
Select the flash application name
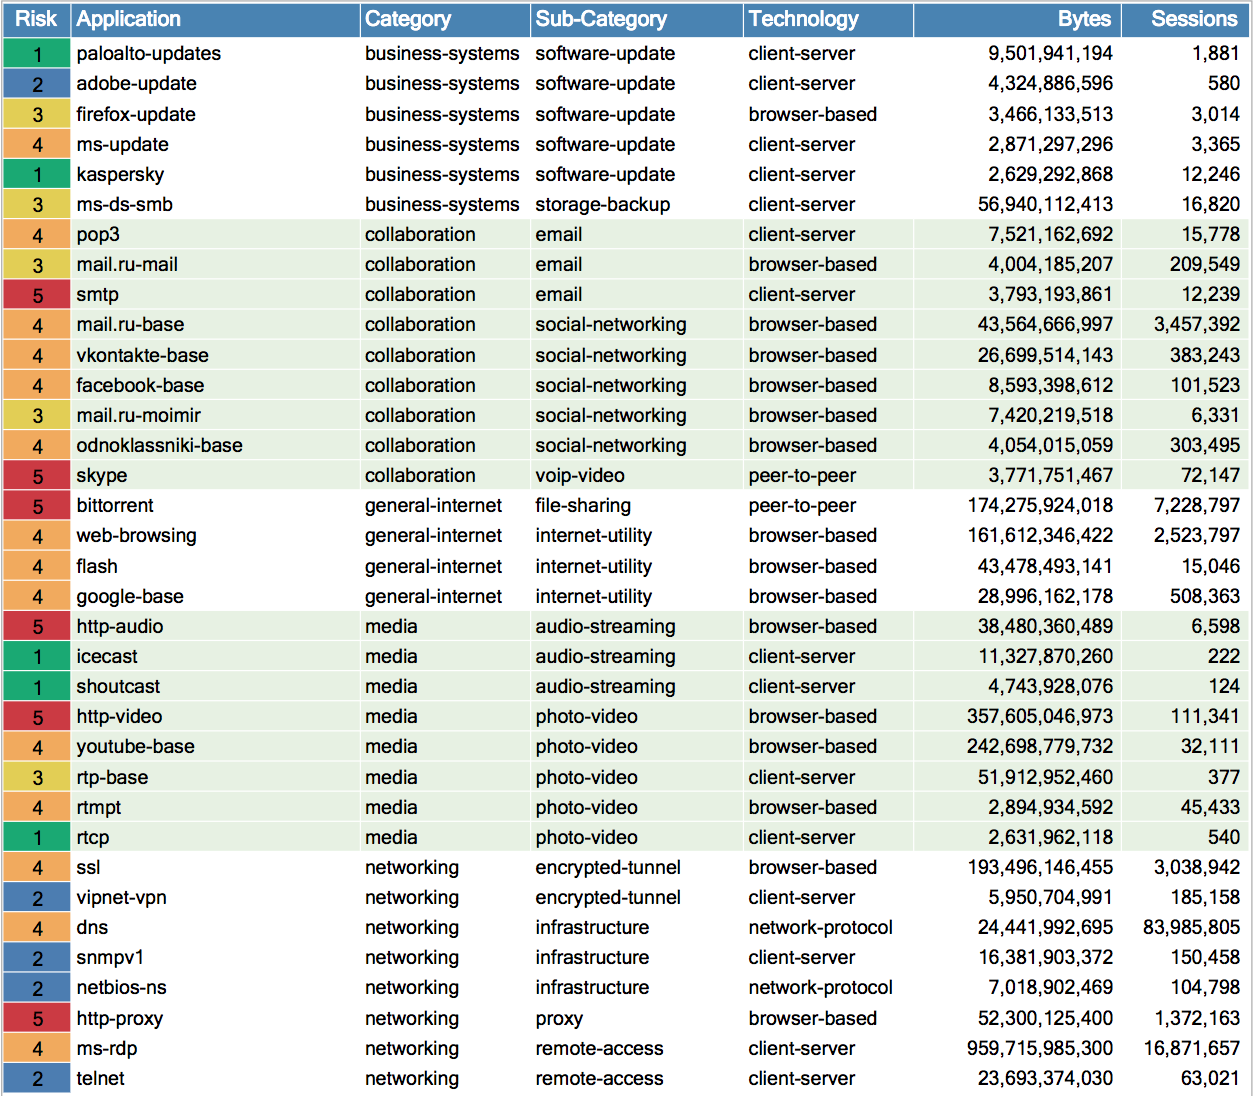pos(97,566)
